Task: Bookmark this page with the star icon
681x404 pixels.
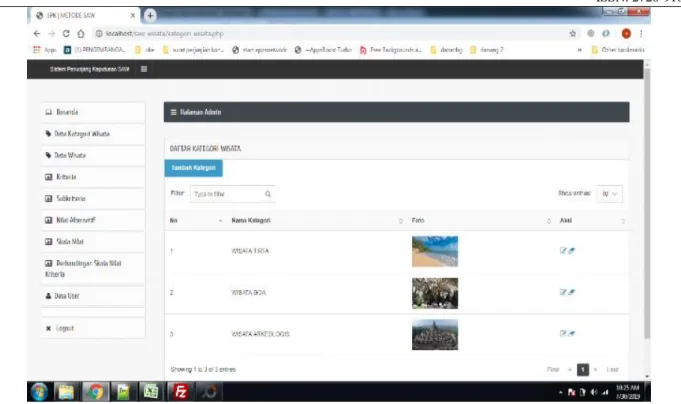Action: pyautogui.click(x=573, y=33)
